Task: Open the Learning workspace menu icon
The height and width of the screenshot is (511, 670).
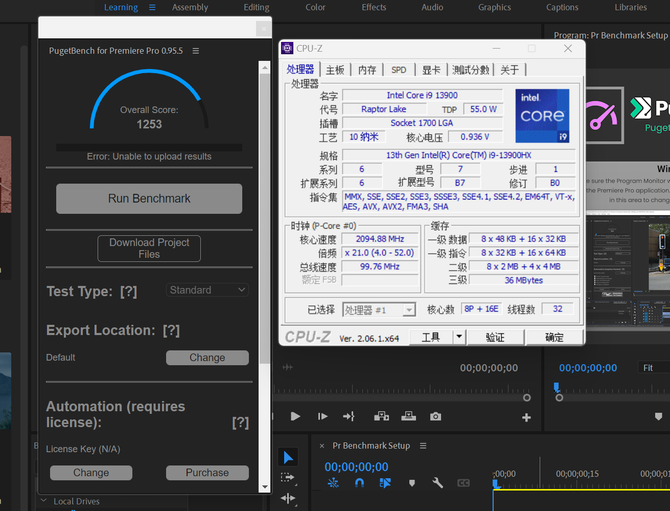Action: pyautogui.click(x=152, y=7)
